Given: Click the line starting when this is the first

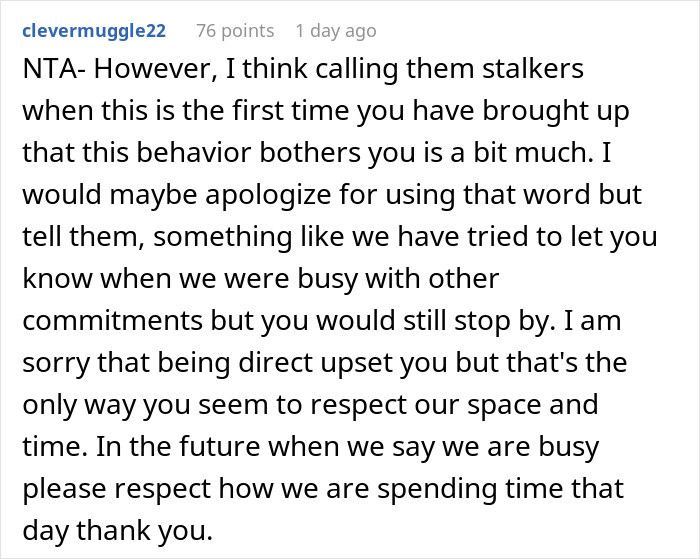Looking at the screenshot, I should (x=326, y=111).
